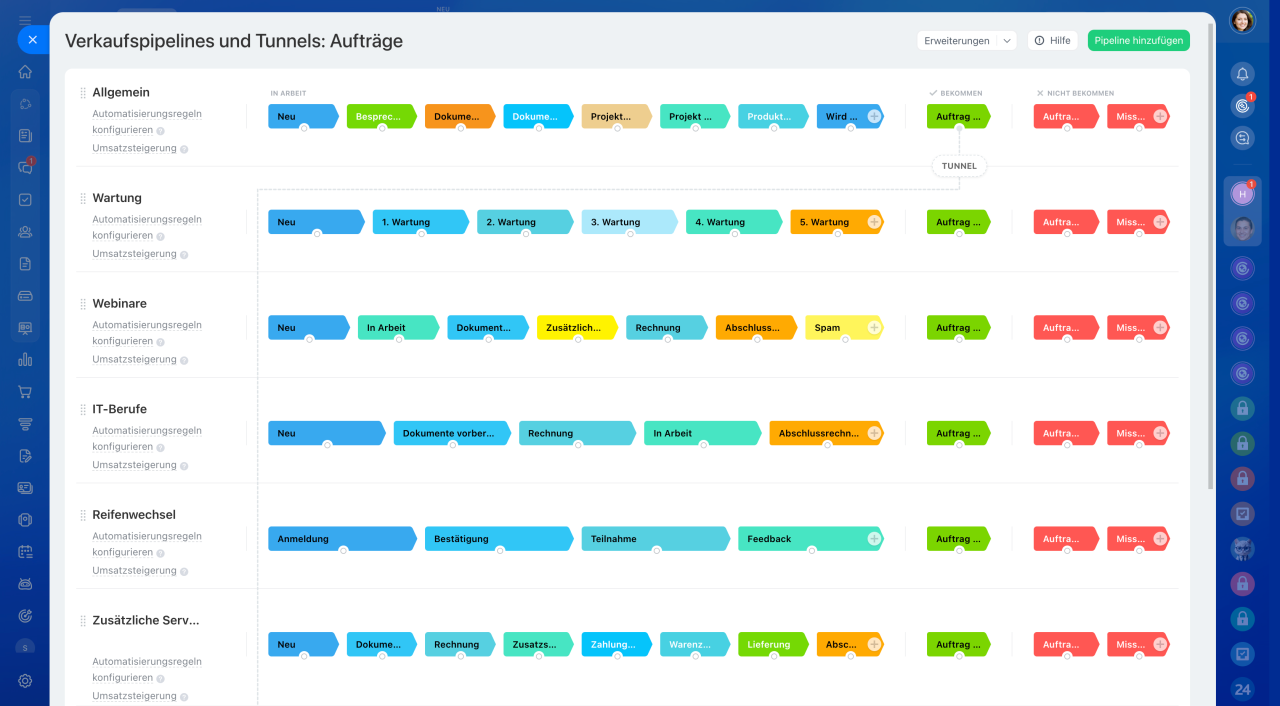
Task: Select the green Auftrag… won stage in Wartung
Action: pyautogui.click(x=958, y=222)
